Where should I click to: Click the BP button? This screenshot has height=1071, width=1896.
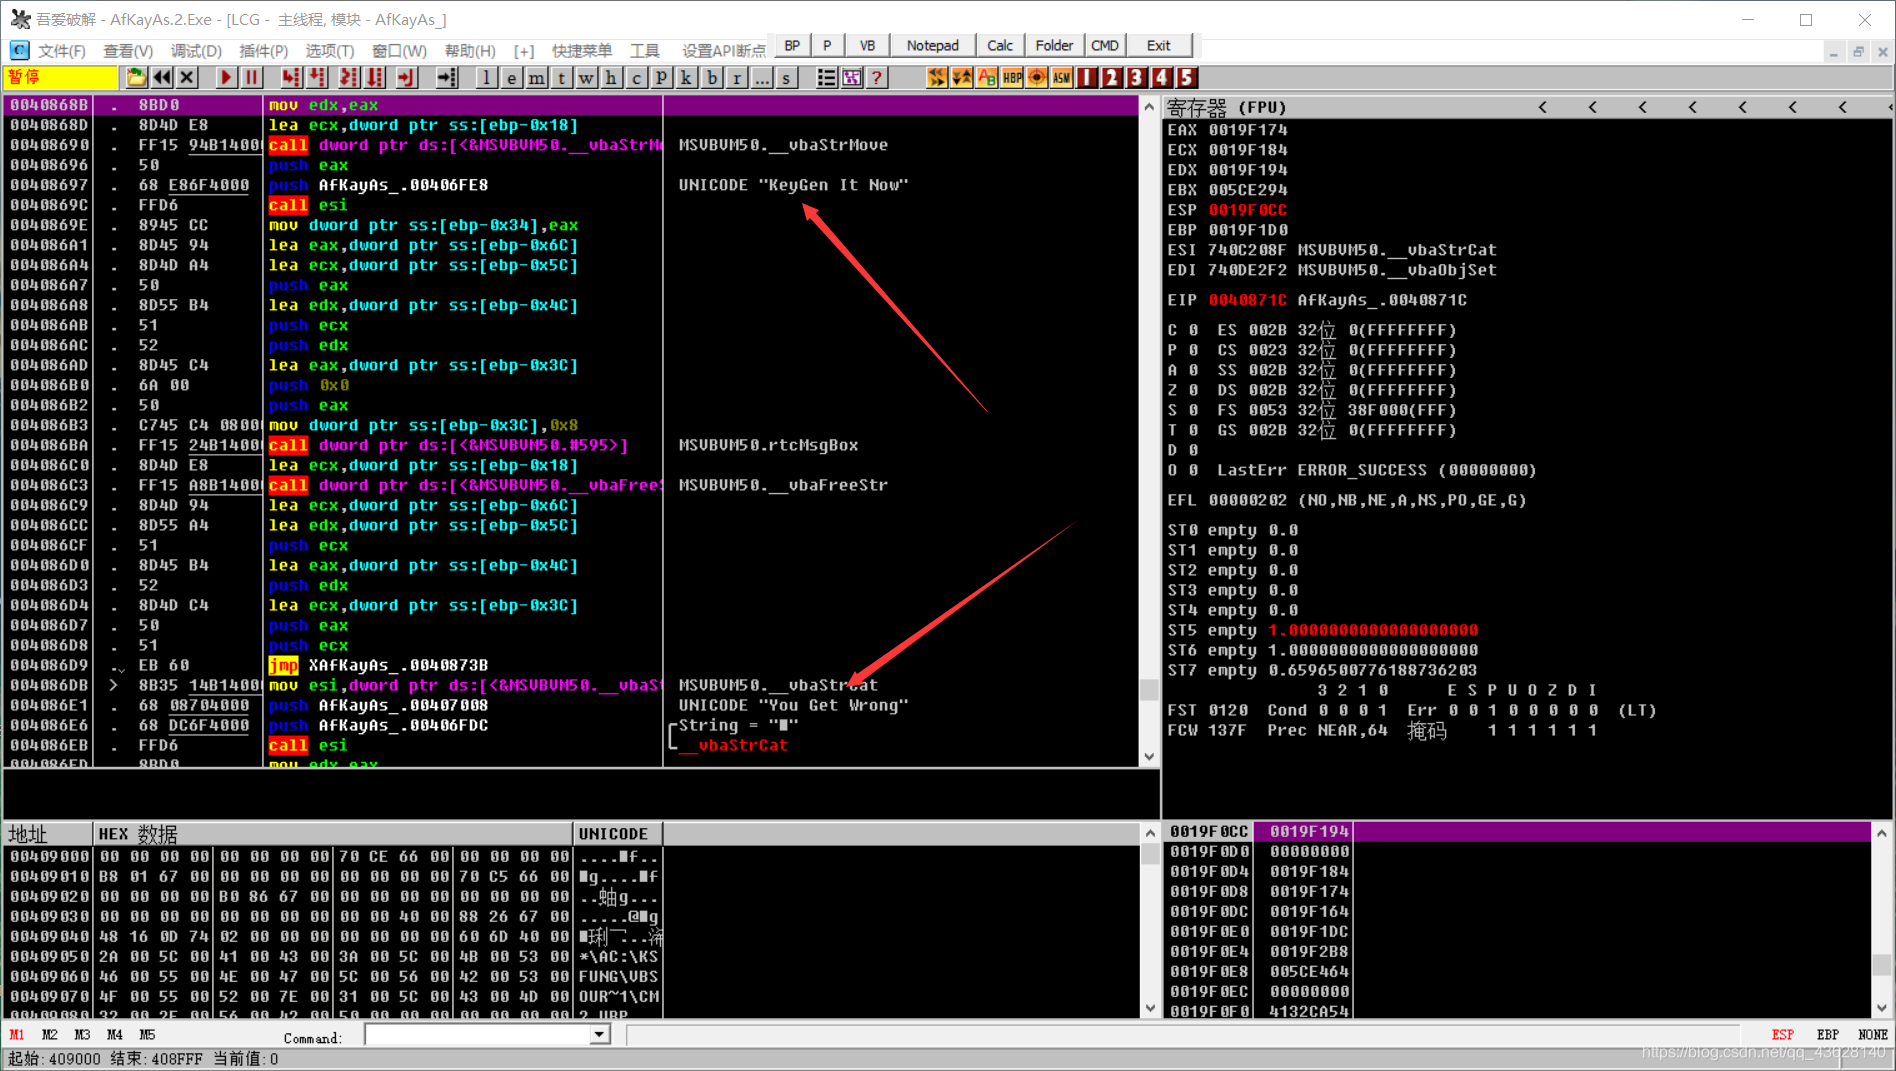[x=792, y=45]
